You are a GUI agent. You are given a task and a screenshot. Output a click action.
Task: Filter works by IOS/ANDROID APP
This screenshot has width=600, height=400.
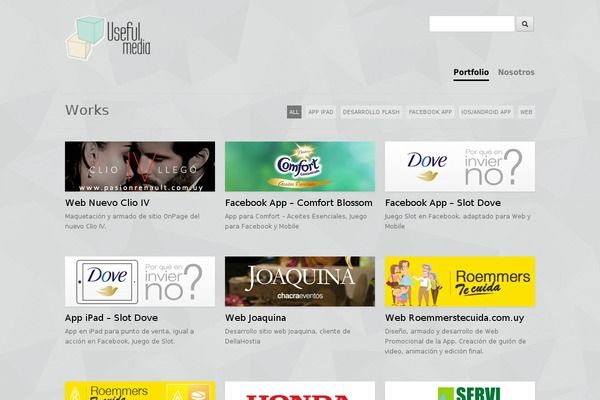[486, 112]
